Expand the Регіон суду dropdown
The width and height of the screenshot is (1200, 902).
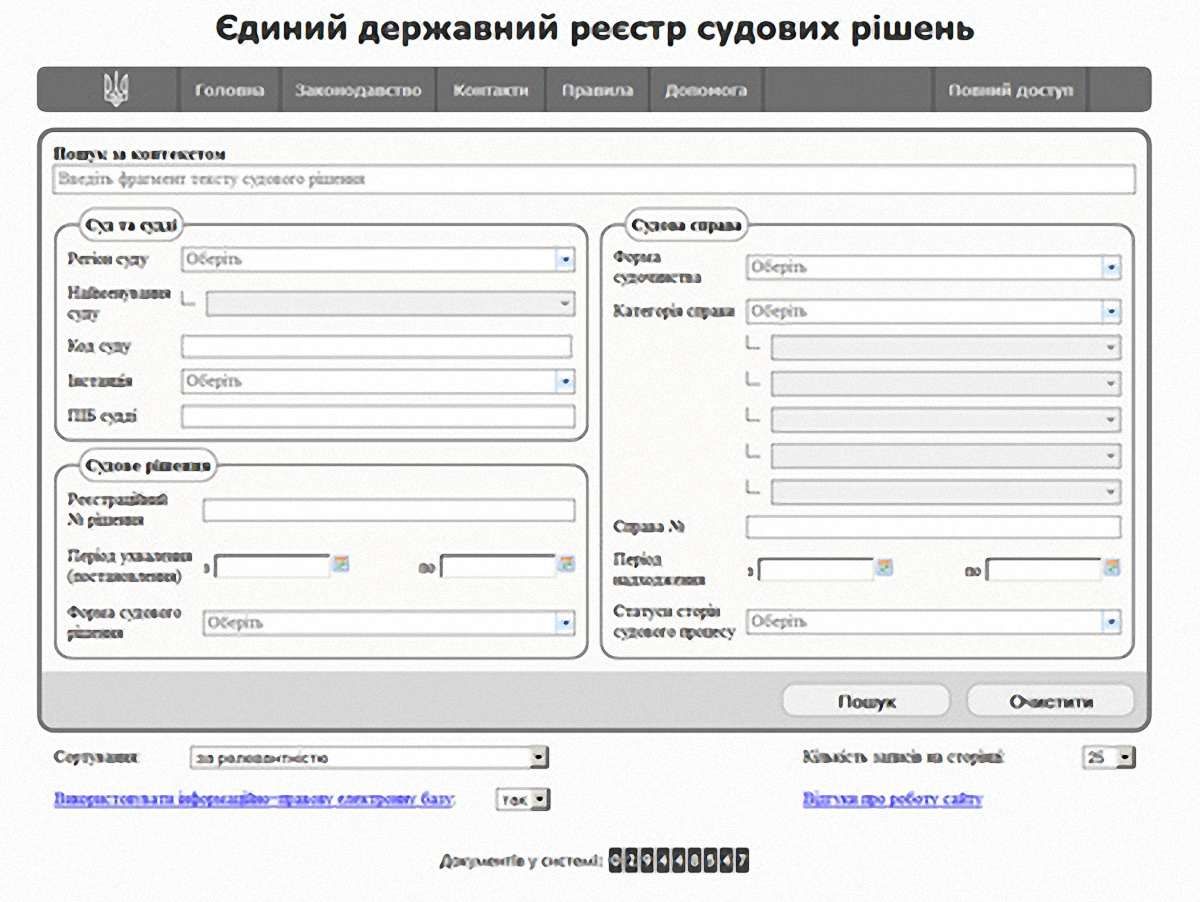coord(378,259)
